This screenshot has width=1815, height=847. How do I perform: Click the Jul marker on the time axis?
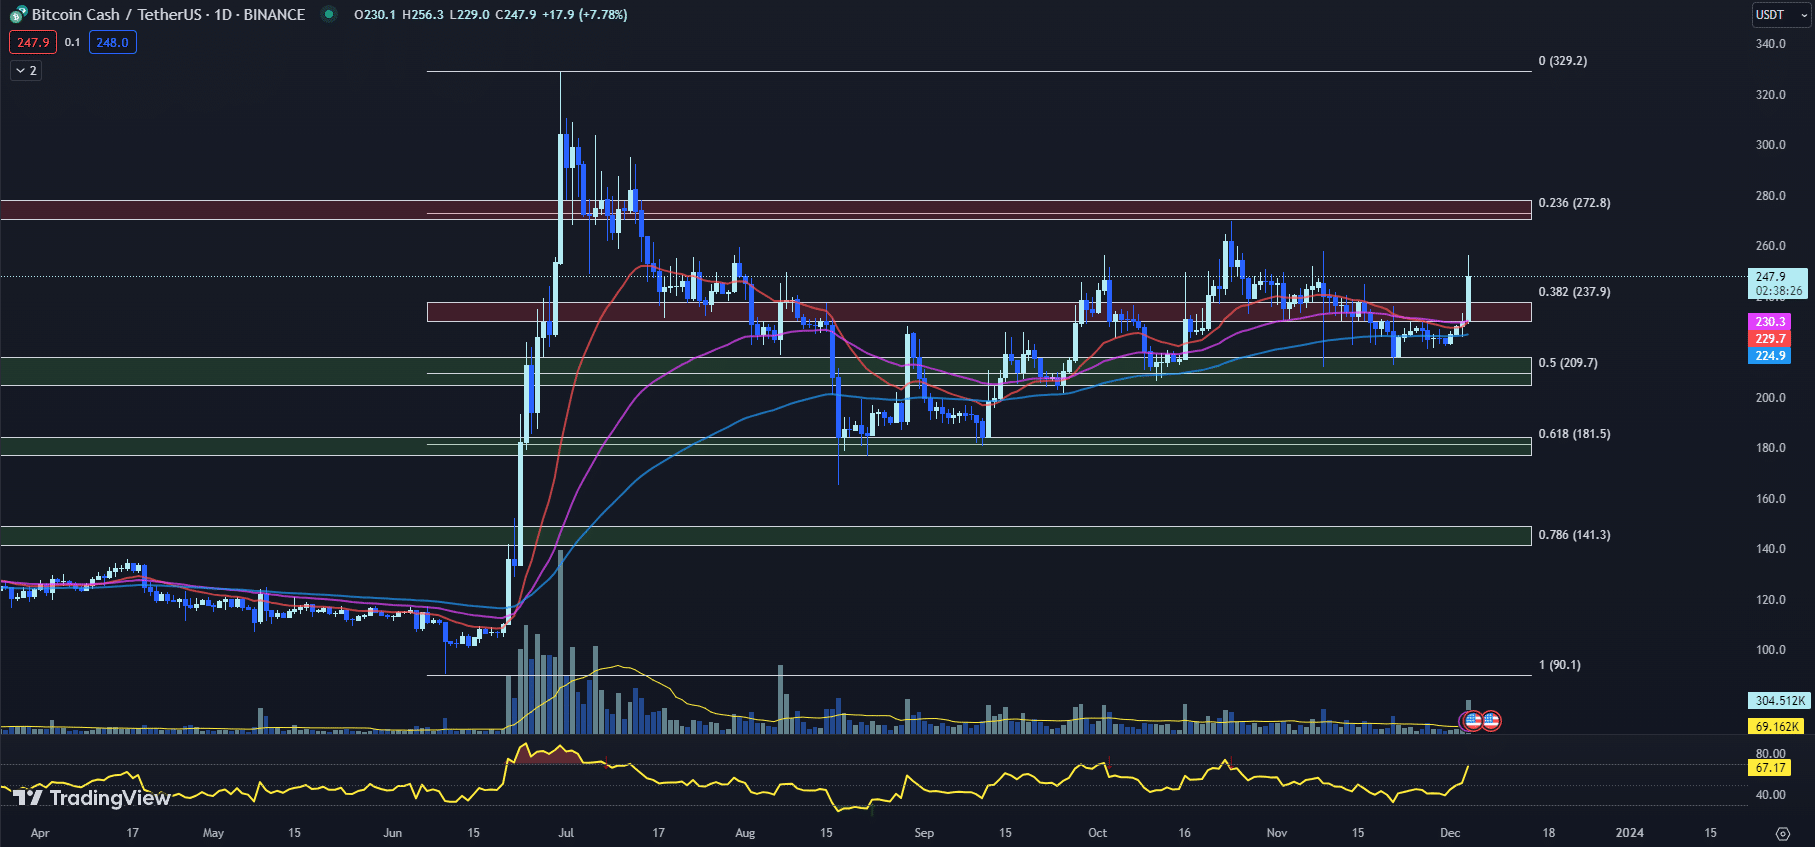[x=566, y=833]
